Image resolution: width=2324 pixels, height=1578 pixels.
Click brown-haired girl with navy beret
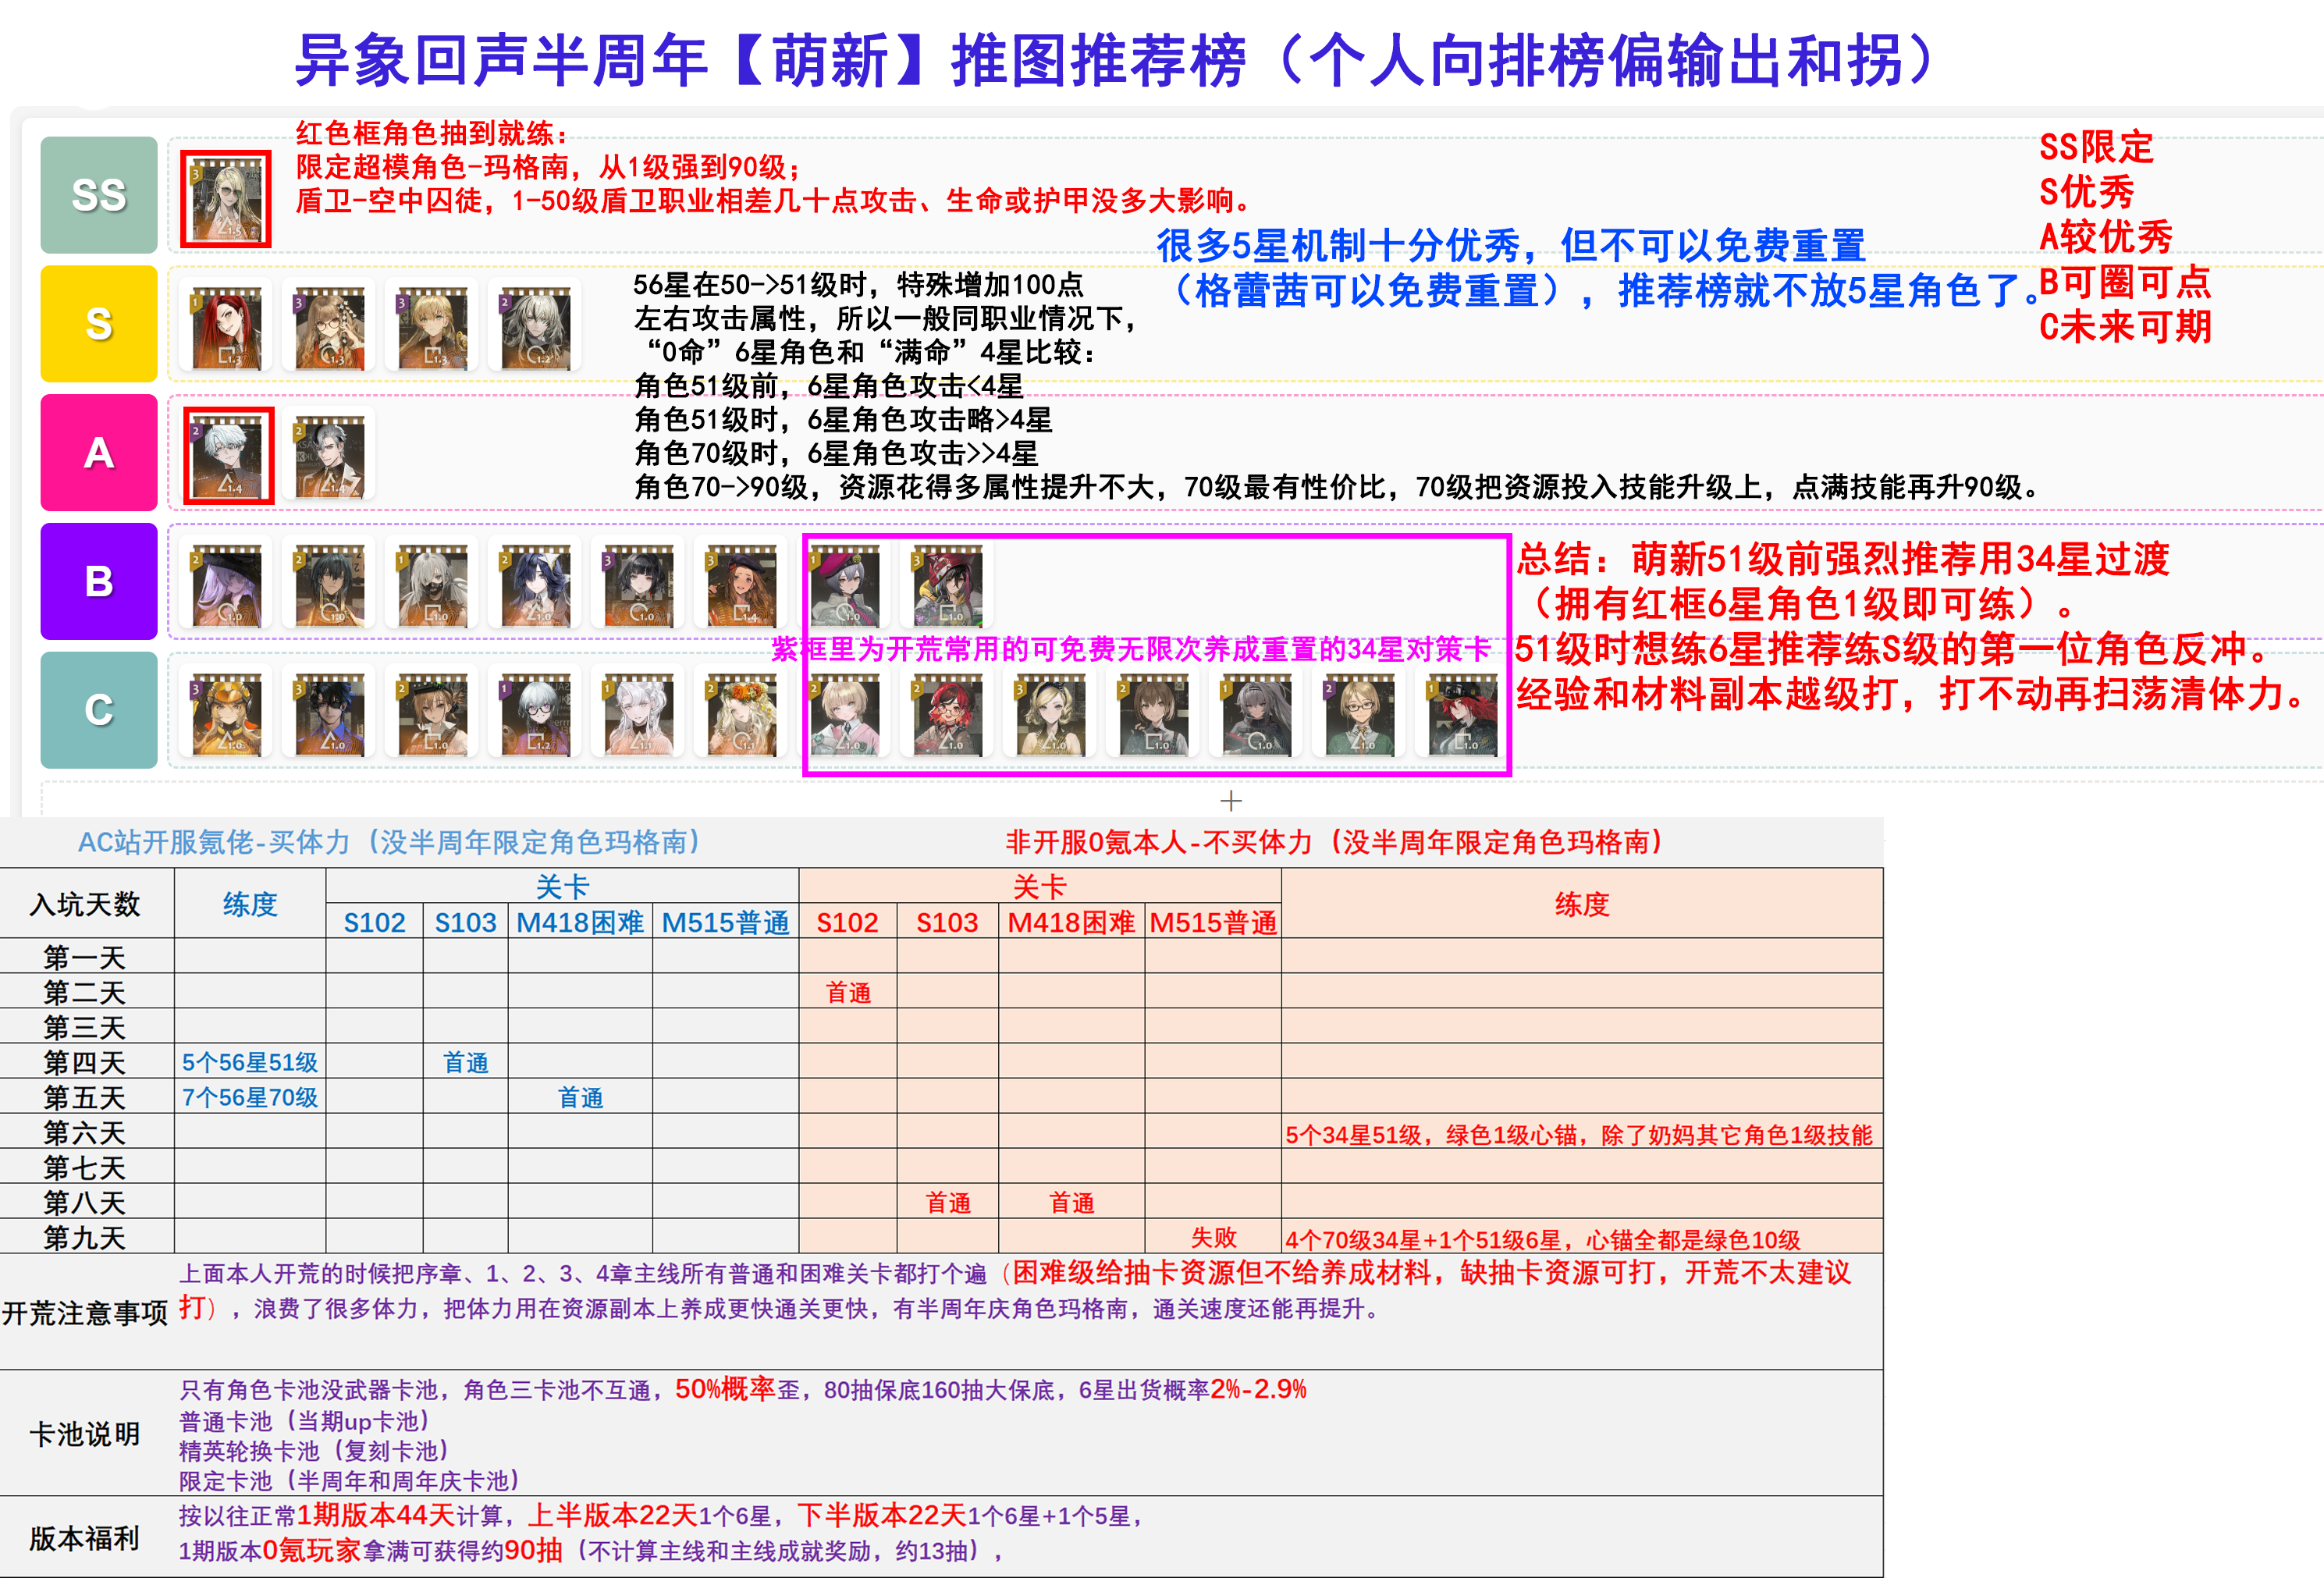[741, 585]
